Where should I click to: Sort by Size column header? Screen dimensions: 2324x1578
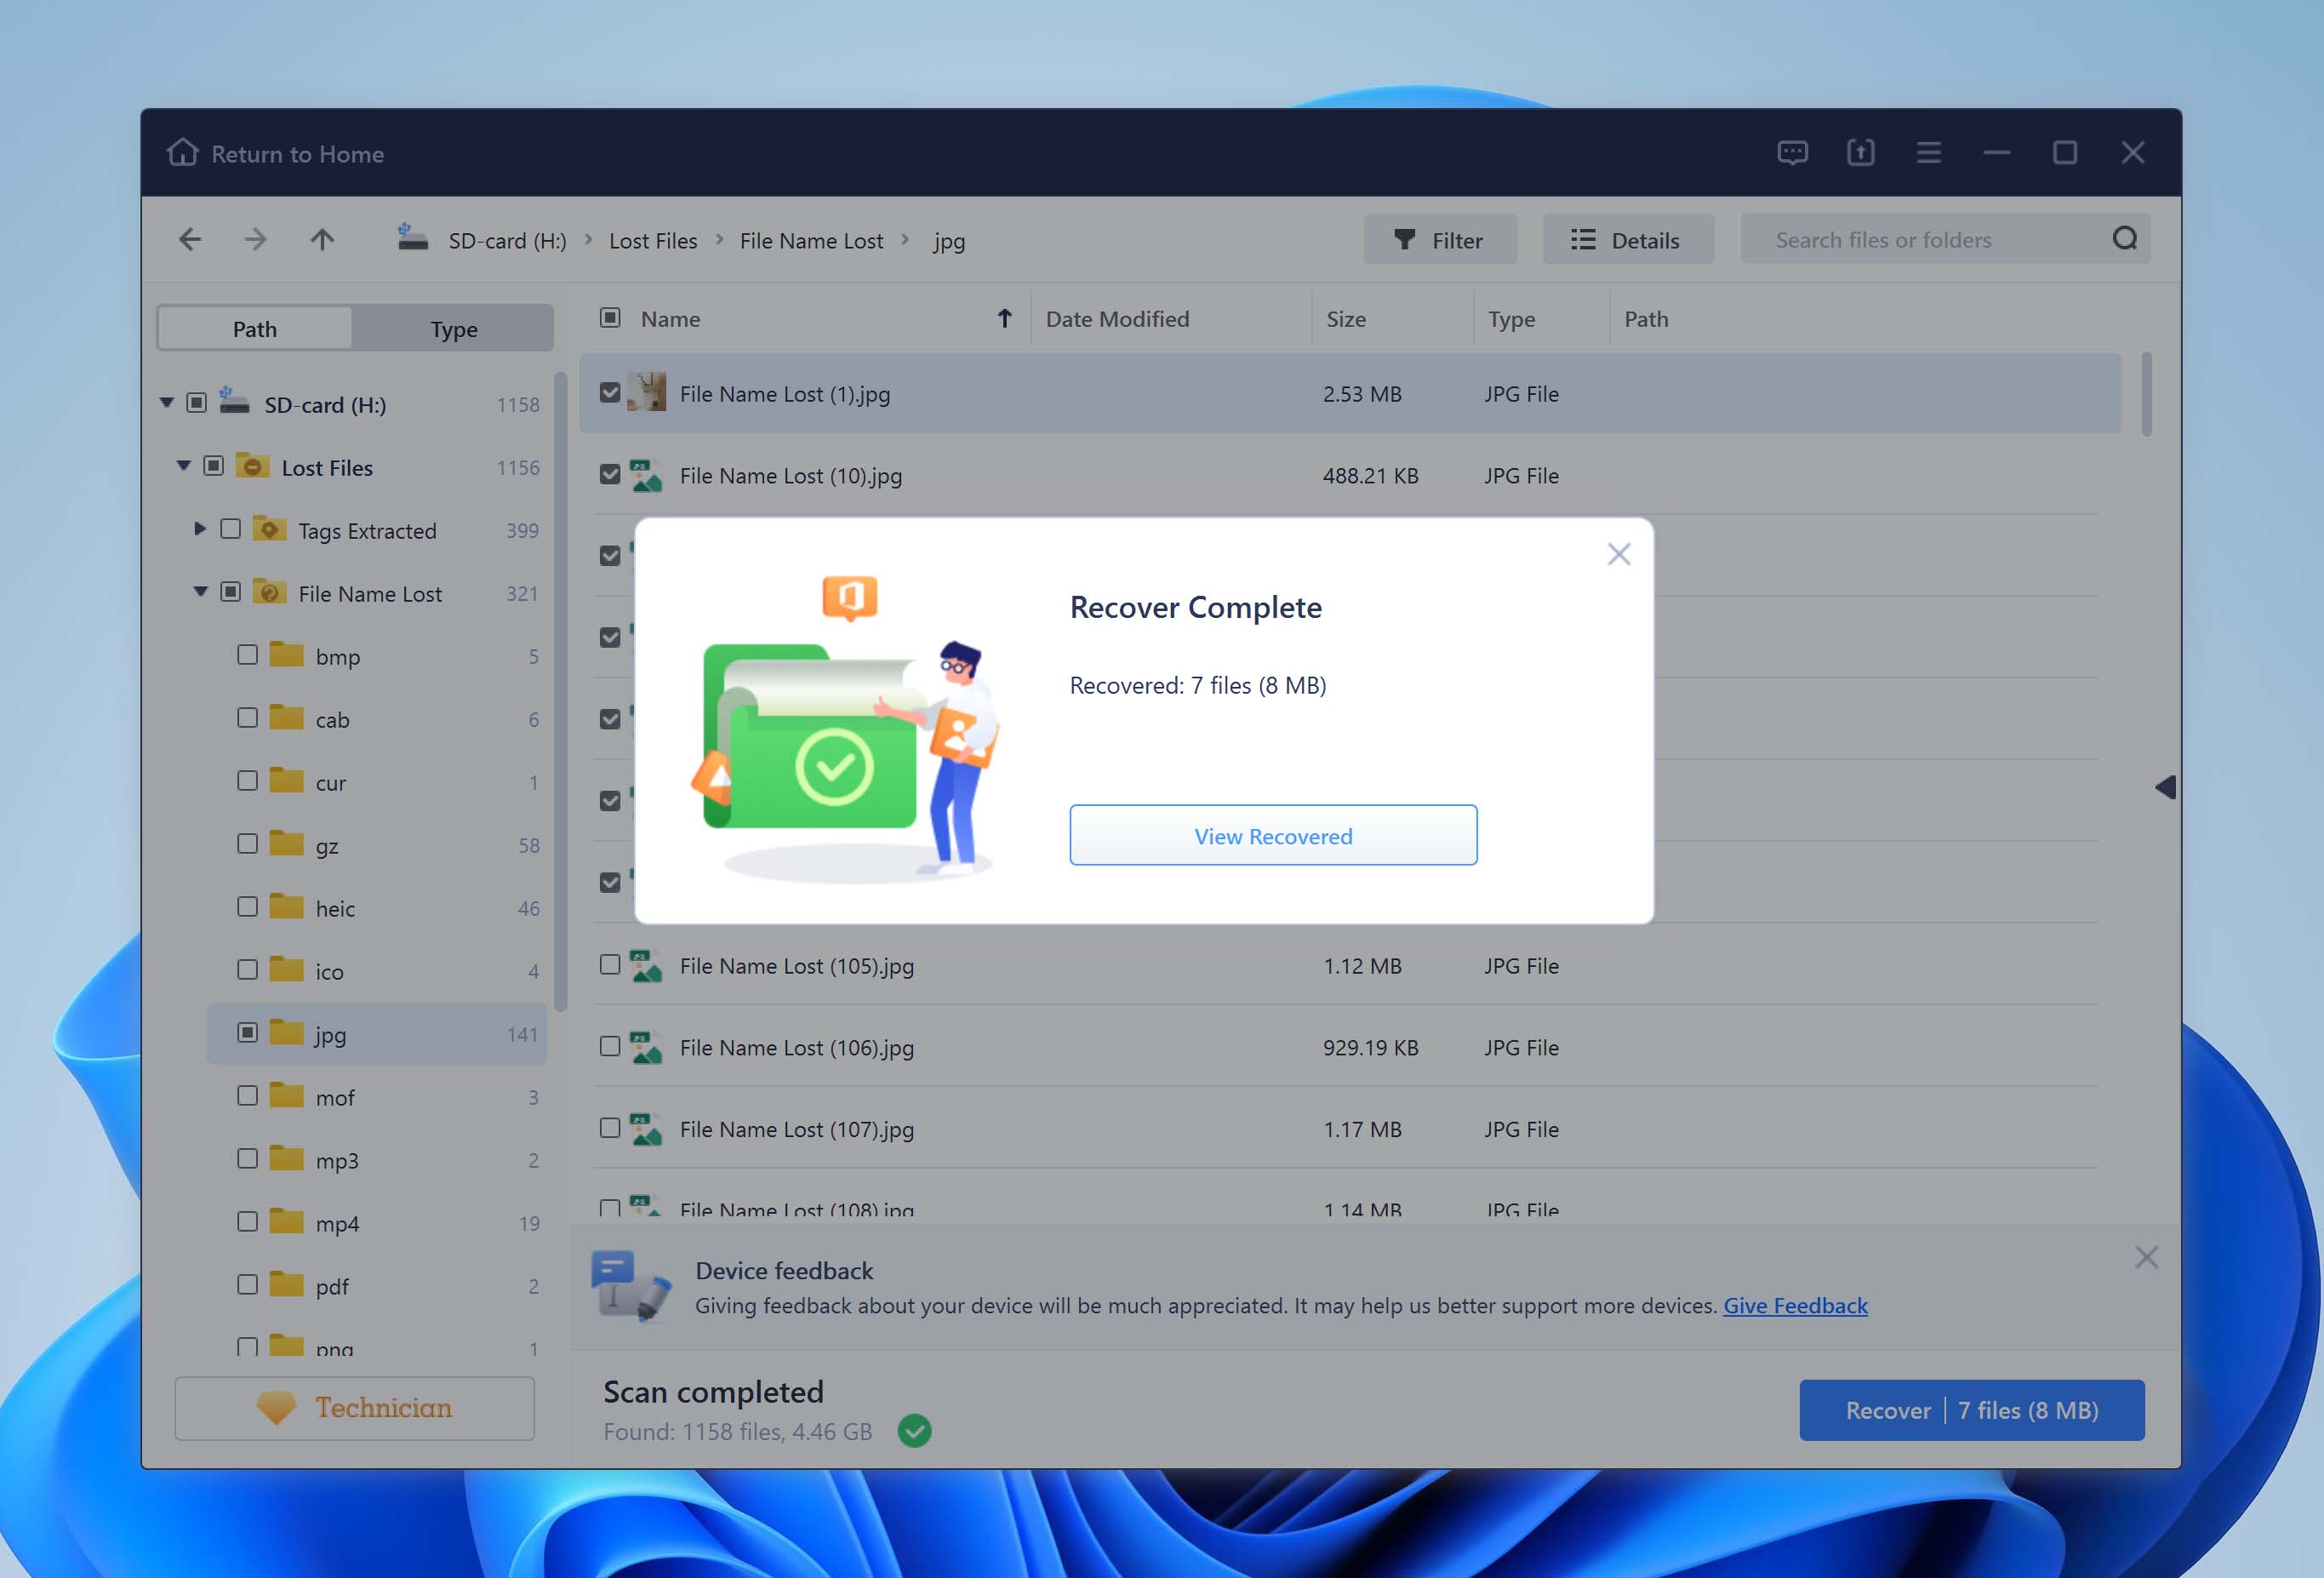[x=1346, y=319]
